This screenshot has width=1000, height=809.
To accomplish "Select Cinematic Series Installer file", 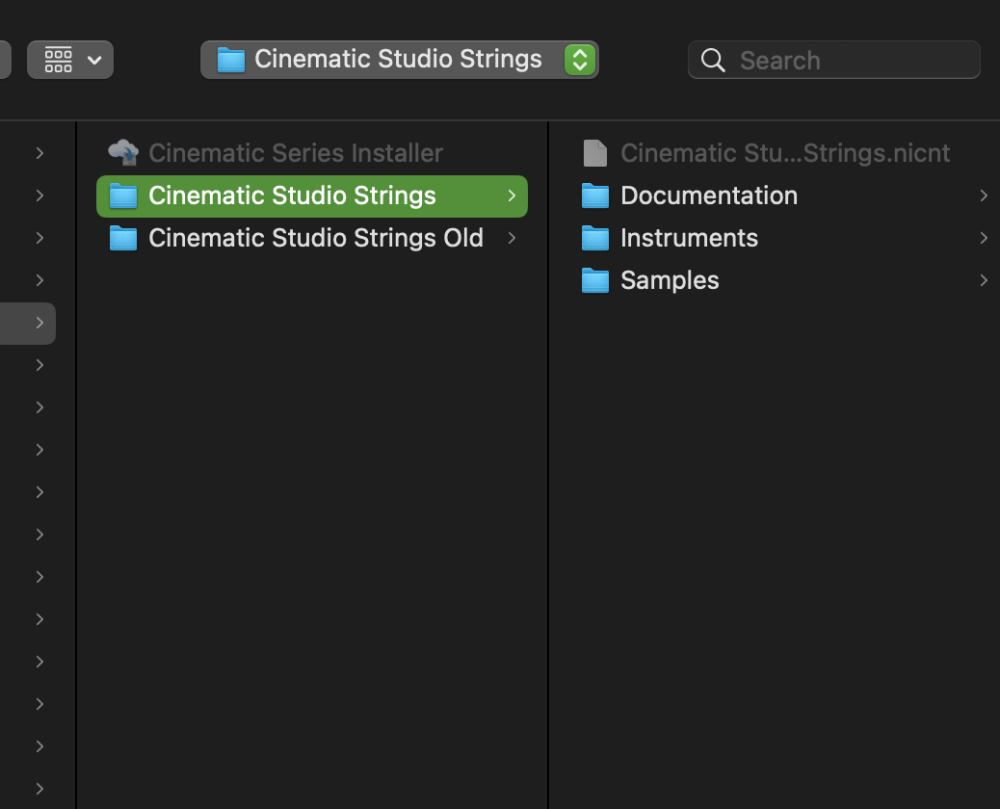I will point(311,153).
